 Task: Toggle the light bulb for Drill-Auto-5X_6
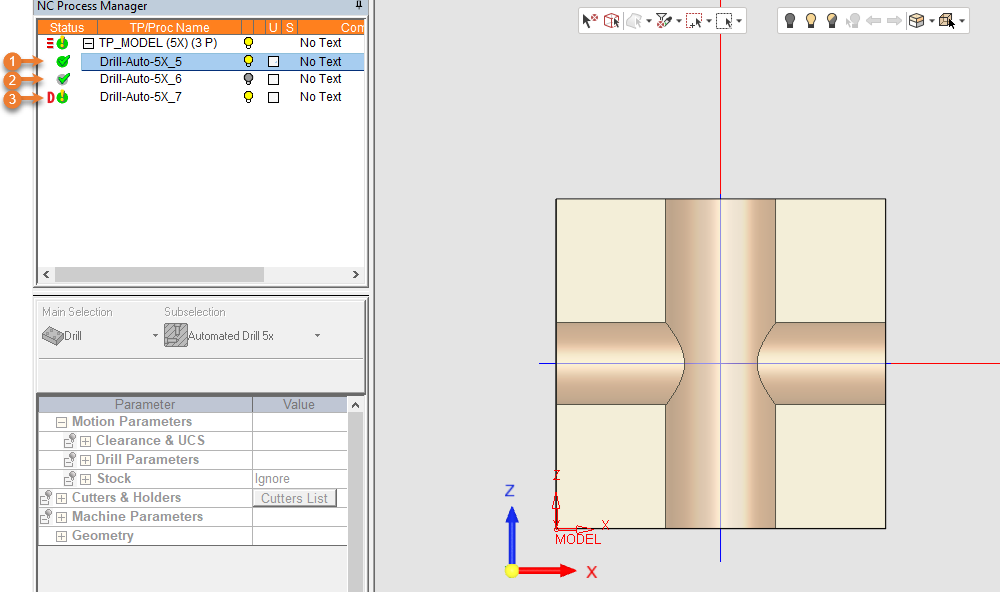coord(249,79)
